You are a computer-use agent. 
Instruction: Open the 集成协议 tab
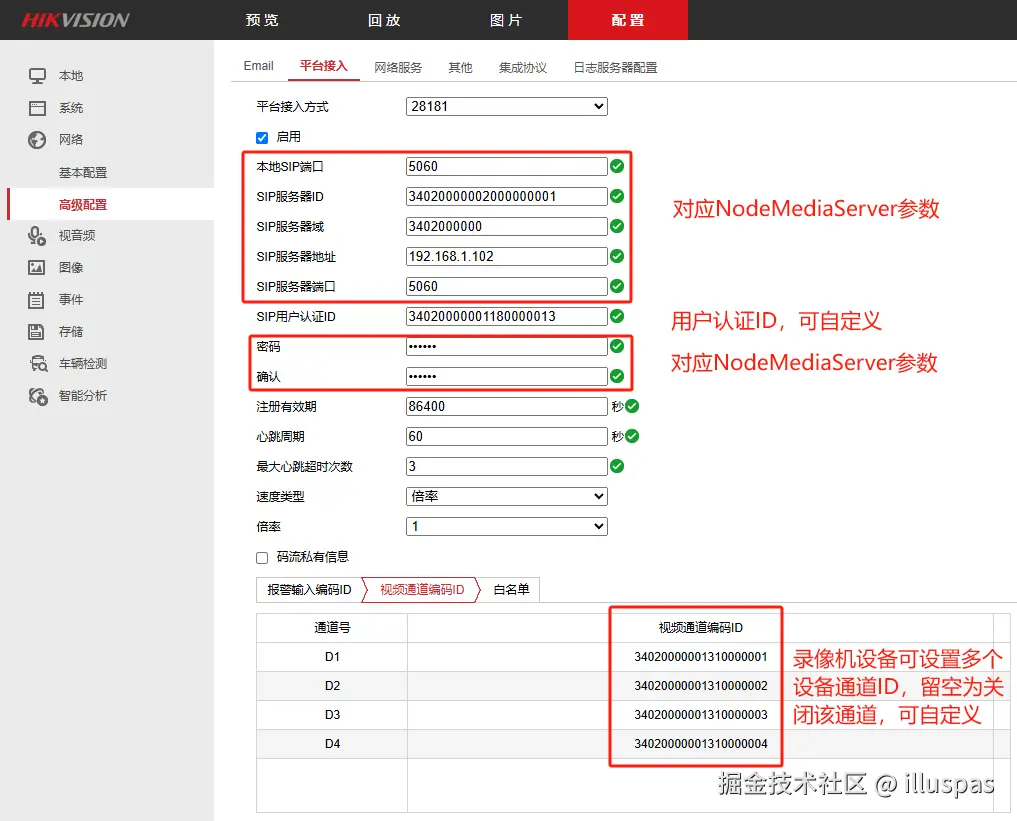(x=523, y=67)
